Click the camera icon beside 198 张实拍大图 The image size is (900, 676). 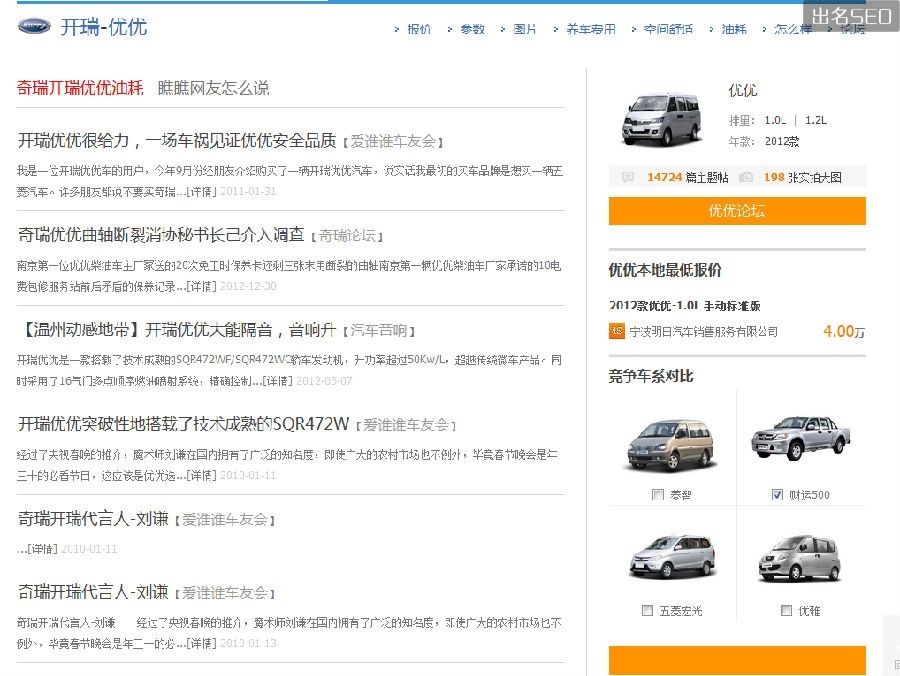746,177
